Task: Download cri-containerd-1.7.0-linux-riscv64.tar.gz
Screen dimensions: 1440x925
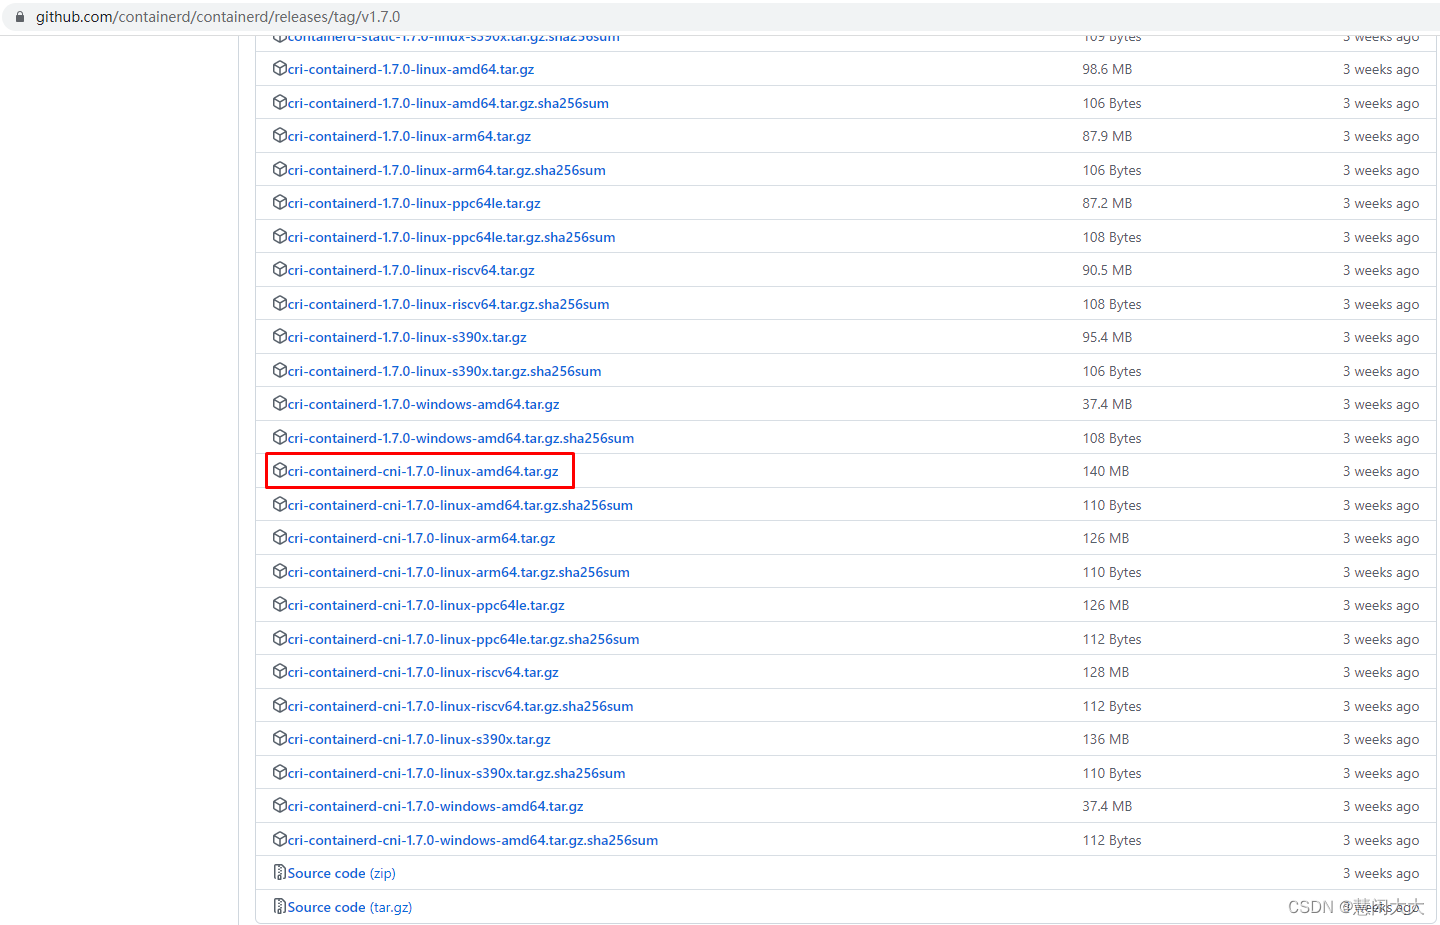Action: (x=411, y=270)
